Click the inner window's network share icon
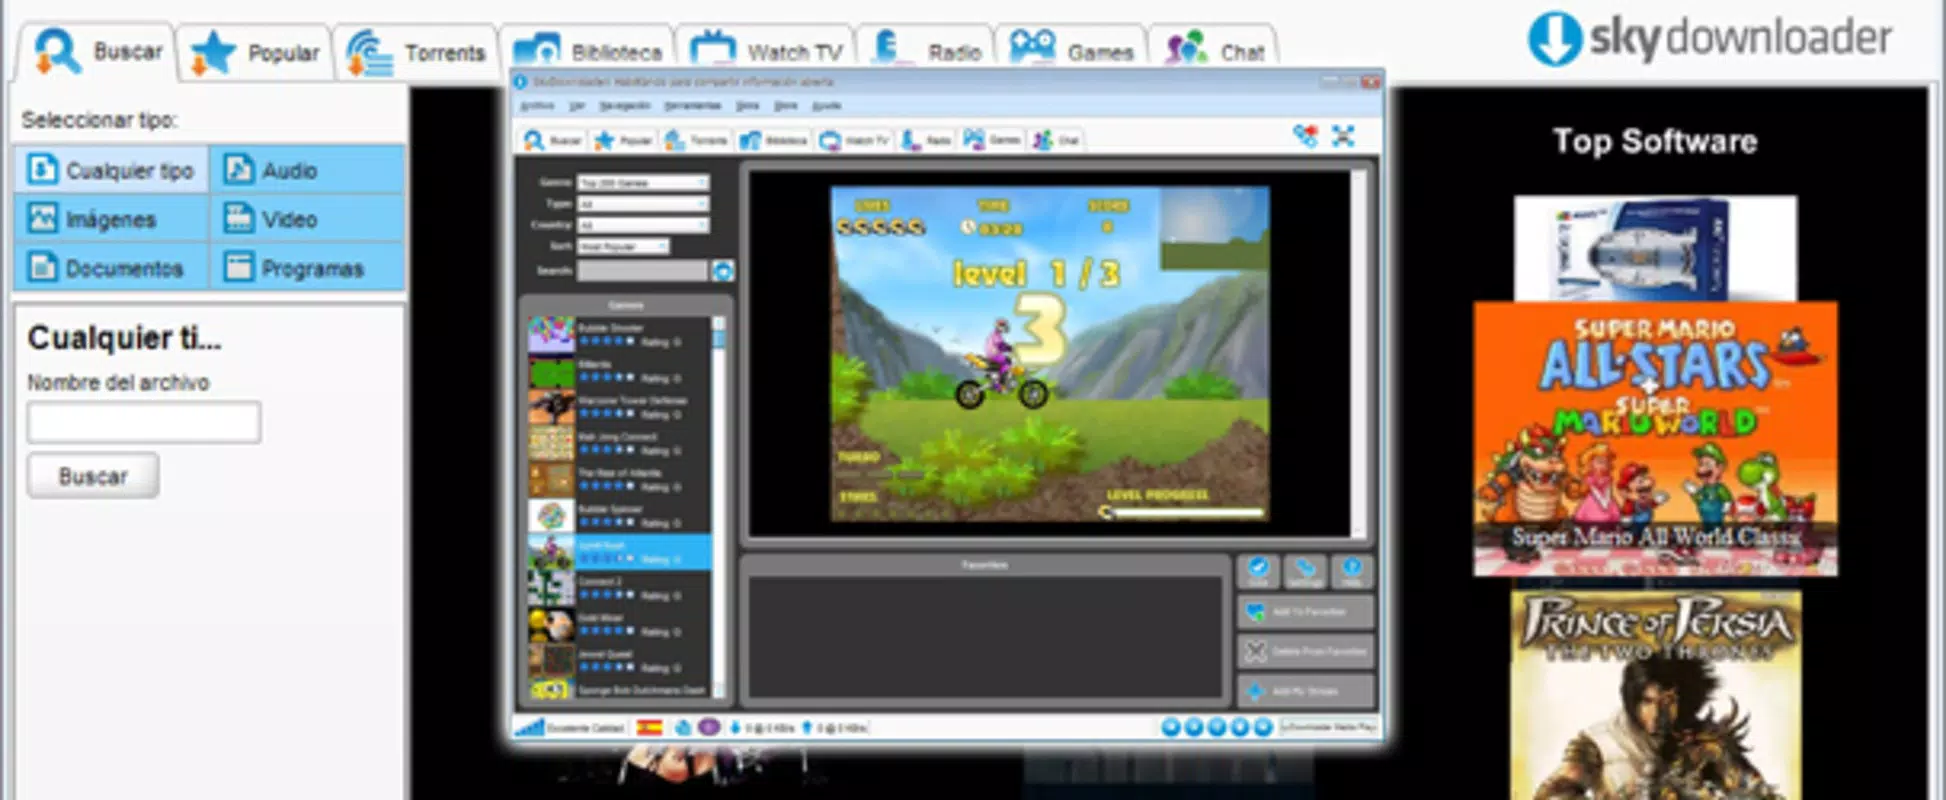 click(x=1305, y=136)
